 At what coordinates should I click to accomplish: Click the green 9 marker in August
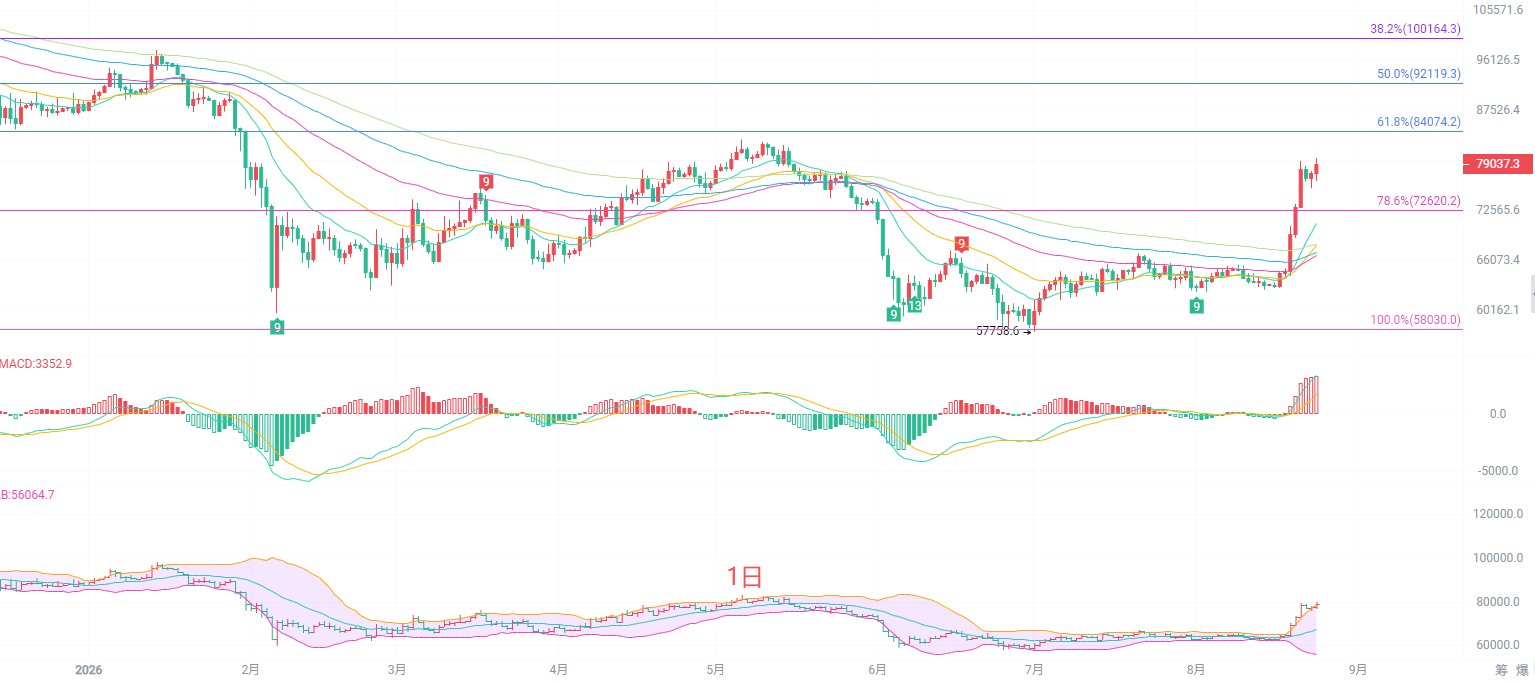pyautogui.click(x=1196, y=306)
